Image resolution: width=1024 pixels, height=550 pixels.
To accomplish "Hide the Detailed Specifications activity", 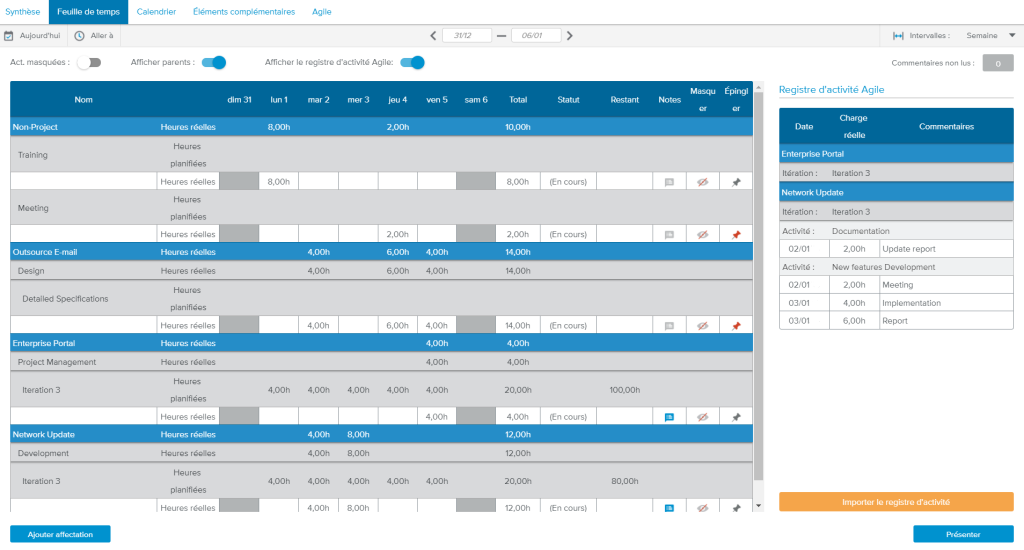I will tap(702, 326).
